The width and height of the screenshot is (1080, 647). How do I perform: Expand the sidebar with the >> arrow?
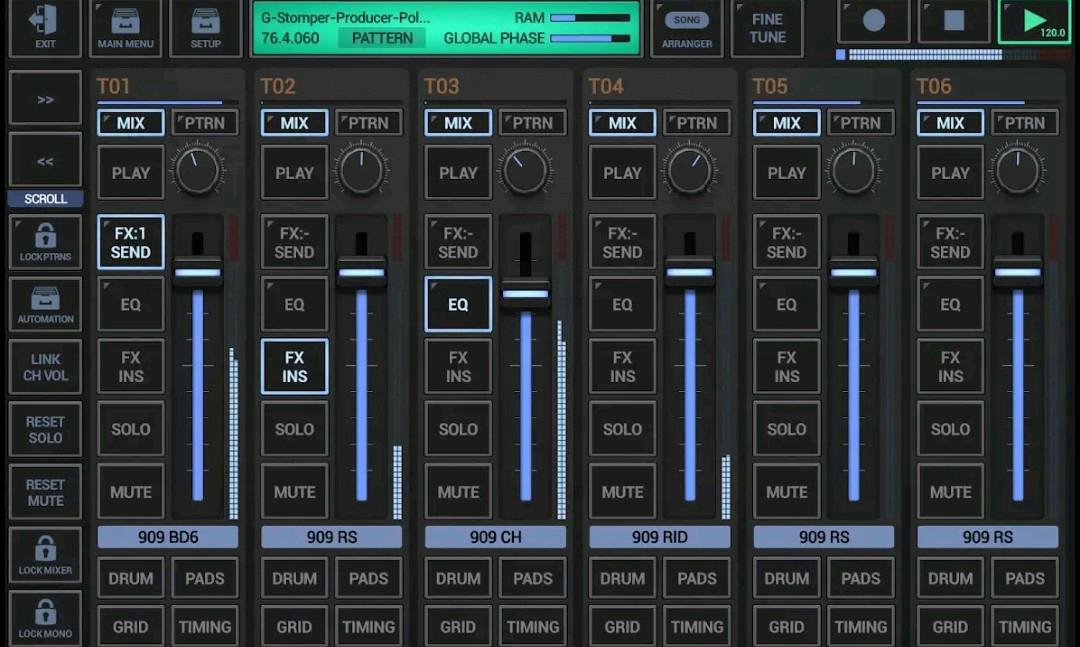click(45, 98)
